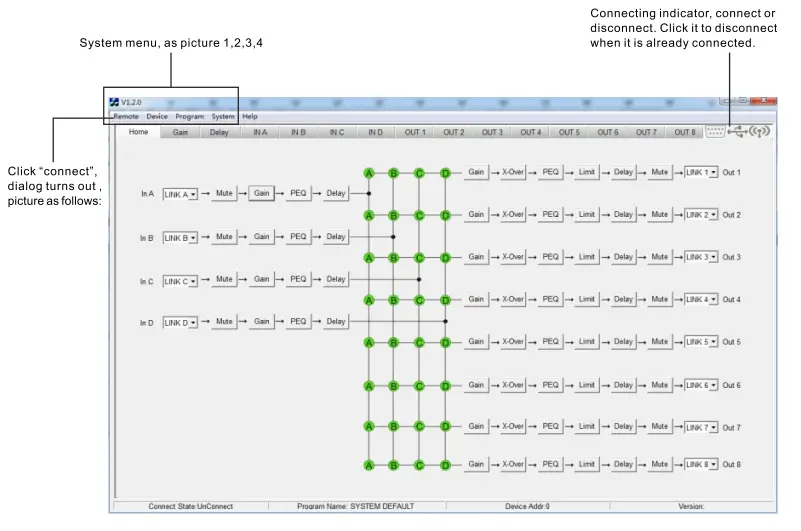Open the LINK B dropdown for In B
The width and height of the screenshot is (801, 531).
180,238
